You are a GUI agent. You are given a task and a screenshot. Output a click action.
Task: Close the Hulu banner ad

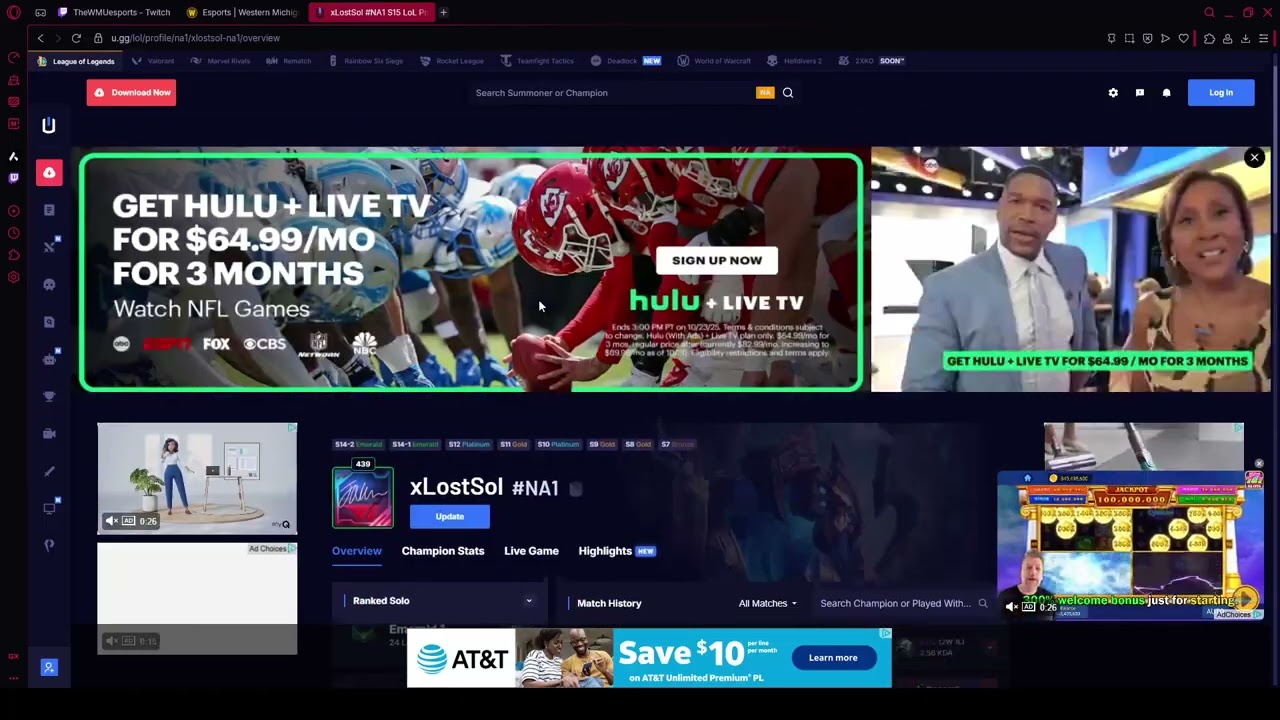pyautogui.click(x=1254, y=158)
